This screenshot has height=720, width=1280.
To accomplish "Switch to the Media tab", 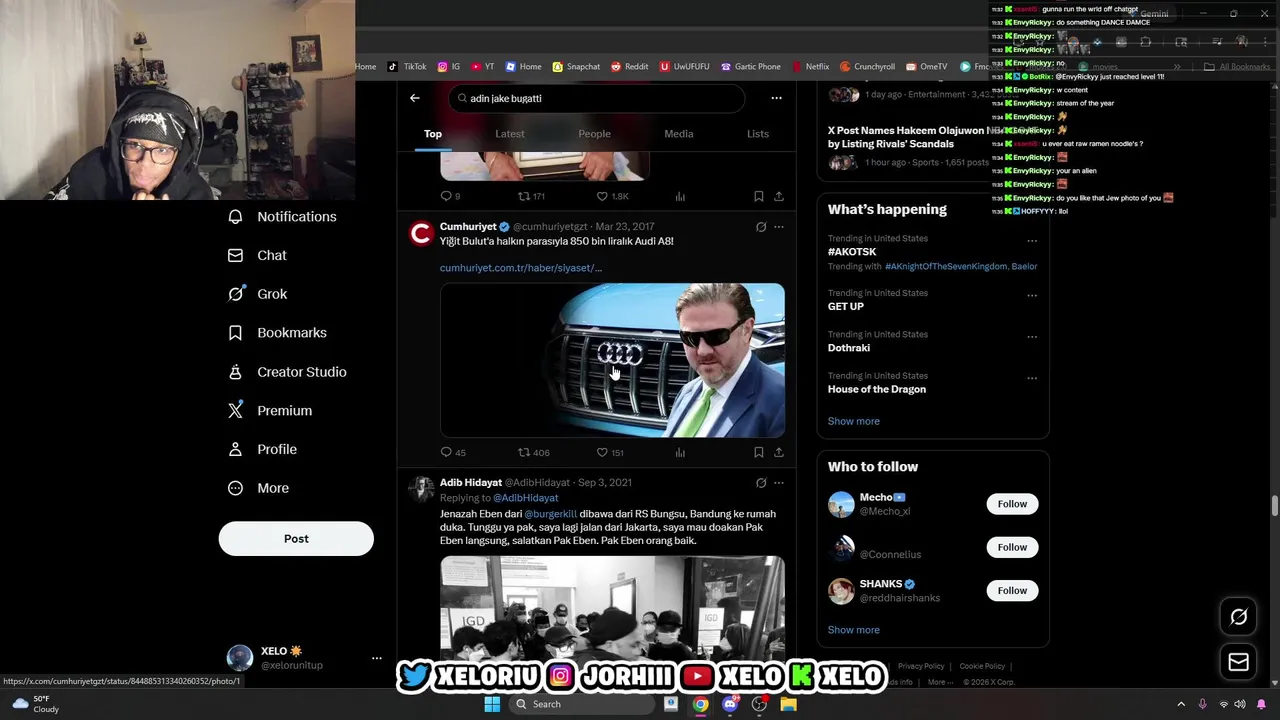I will point(678,134).
